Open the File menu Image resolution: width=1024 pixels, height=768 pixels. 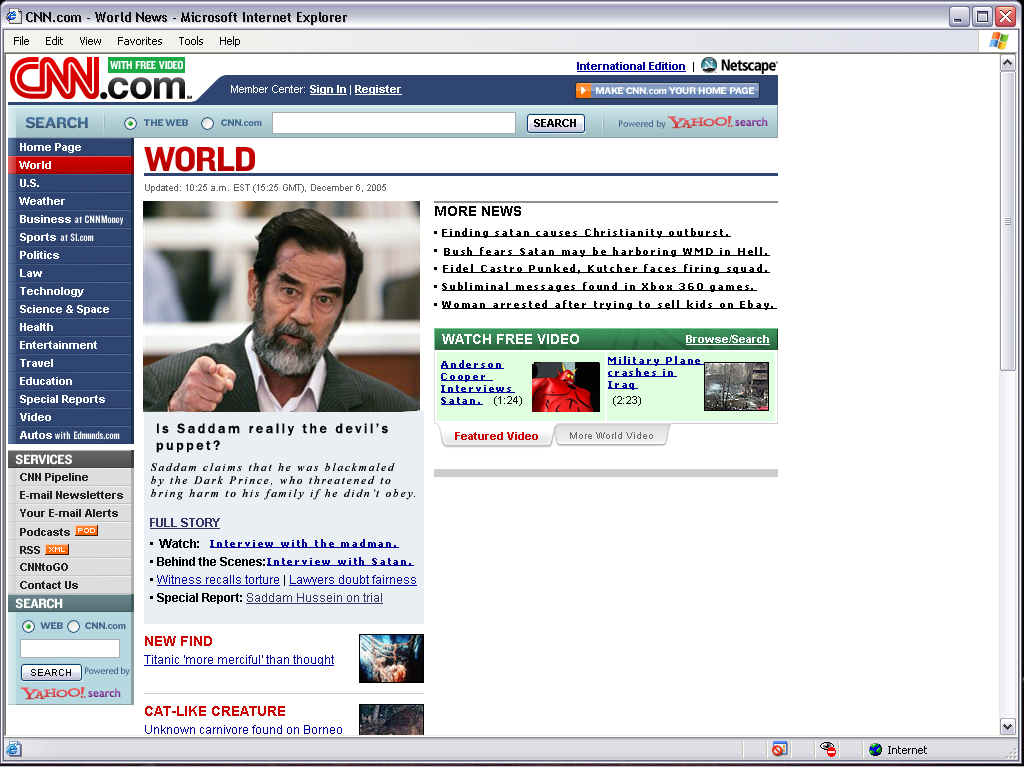click(x=22, y=40)
